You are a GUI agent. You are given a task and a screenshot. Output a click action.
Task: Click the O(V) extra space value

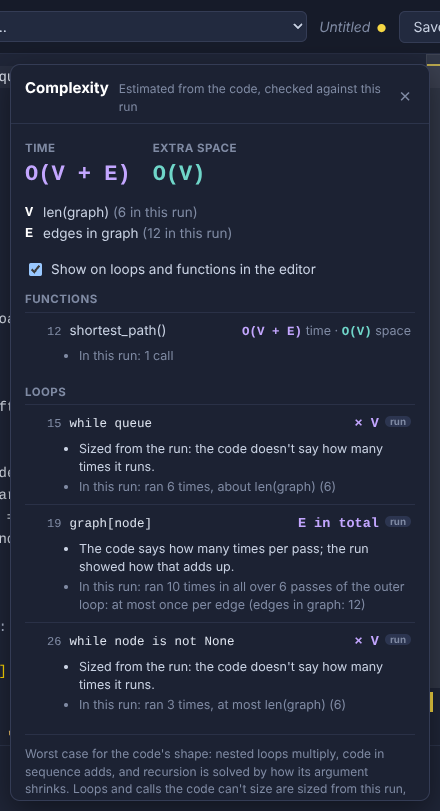[178, 174]
